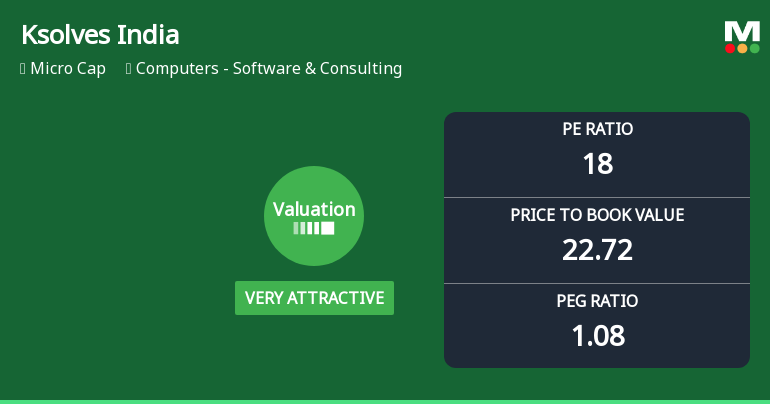
Task: Click the PE RATIO heading
Action: pos(598,129)
